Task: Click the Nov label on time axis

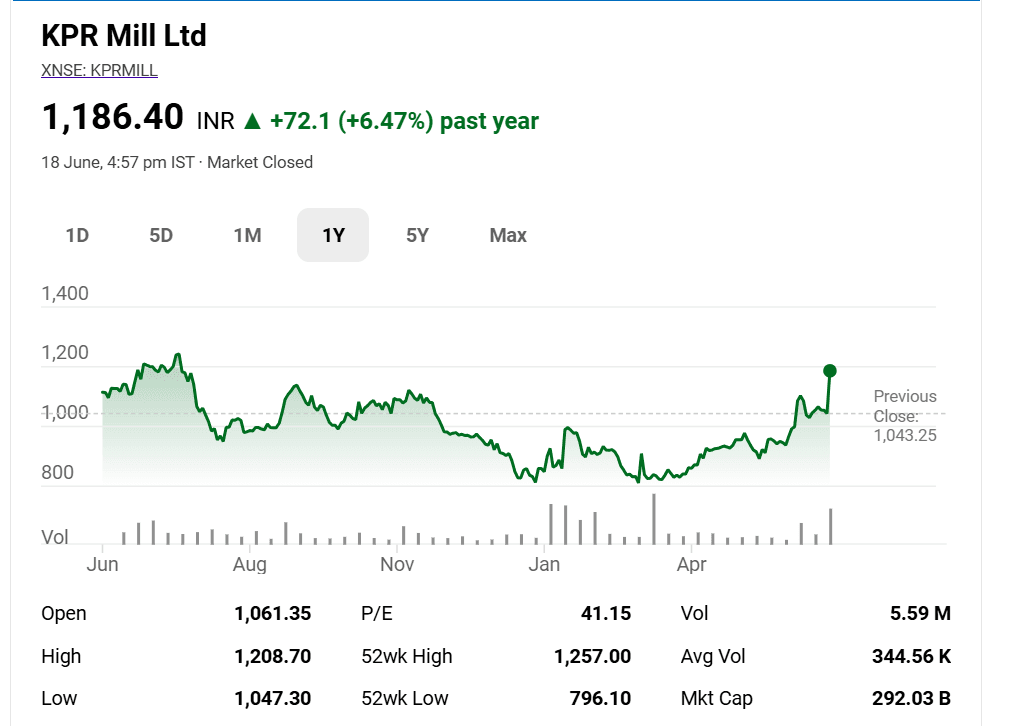Action: pos(397,564)
